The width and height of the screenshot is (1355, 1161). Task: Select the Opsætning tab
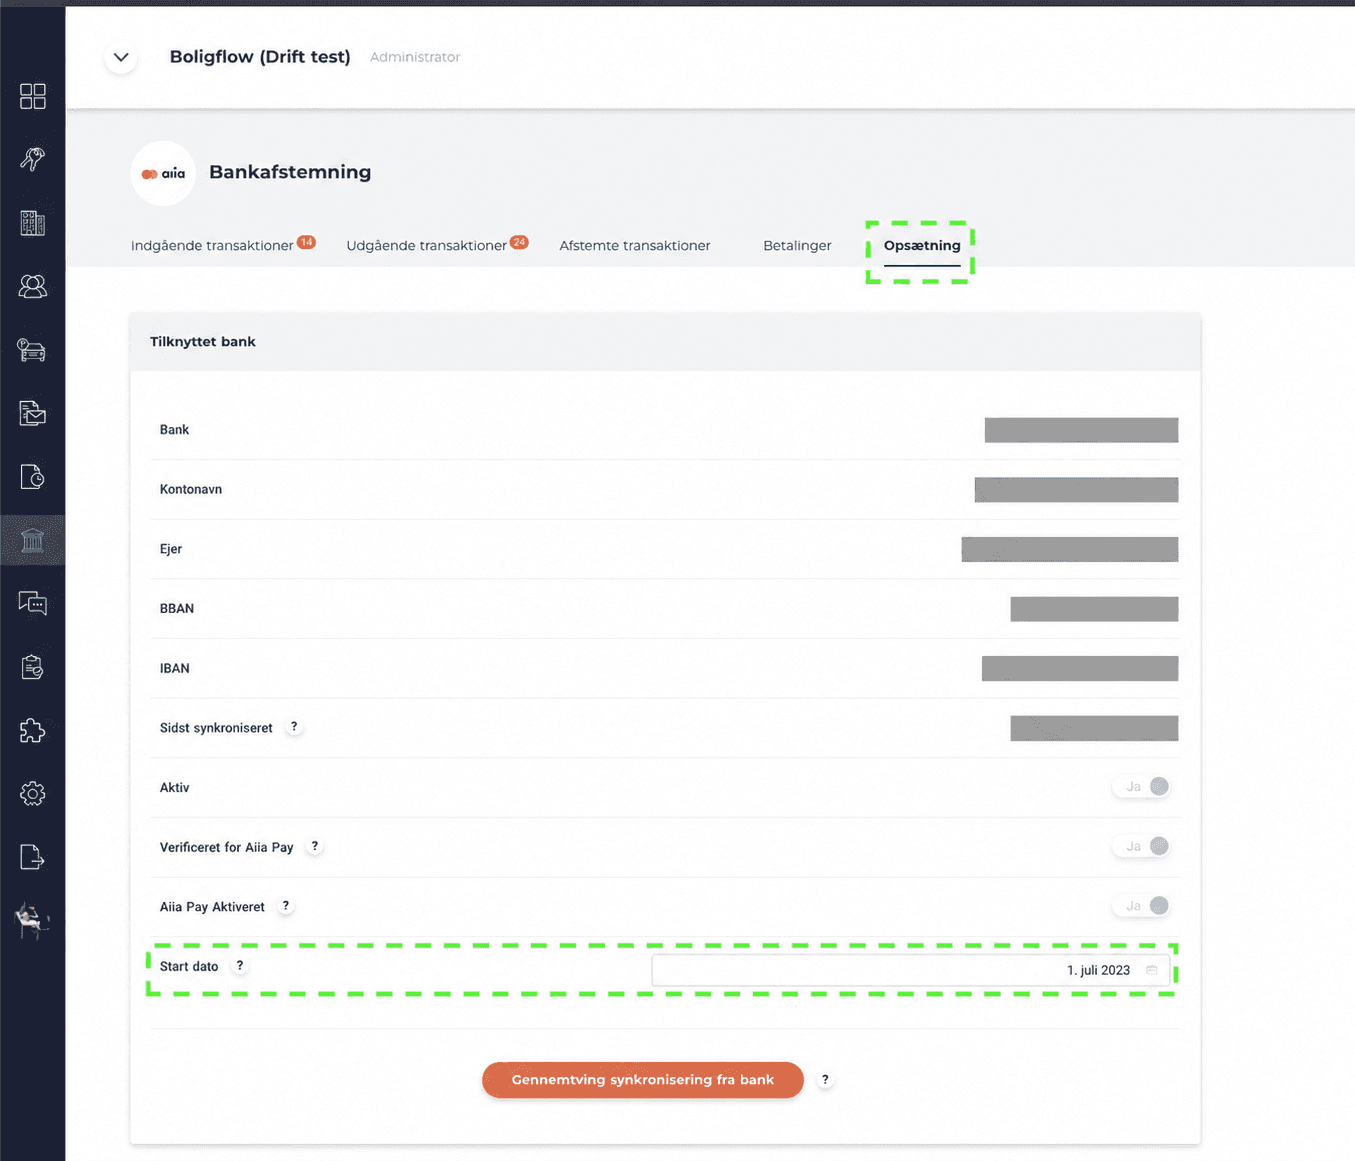tap(922, 245)
